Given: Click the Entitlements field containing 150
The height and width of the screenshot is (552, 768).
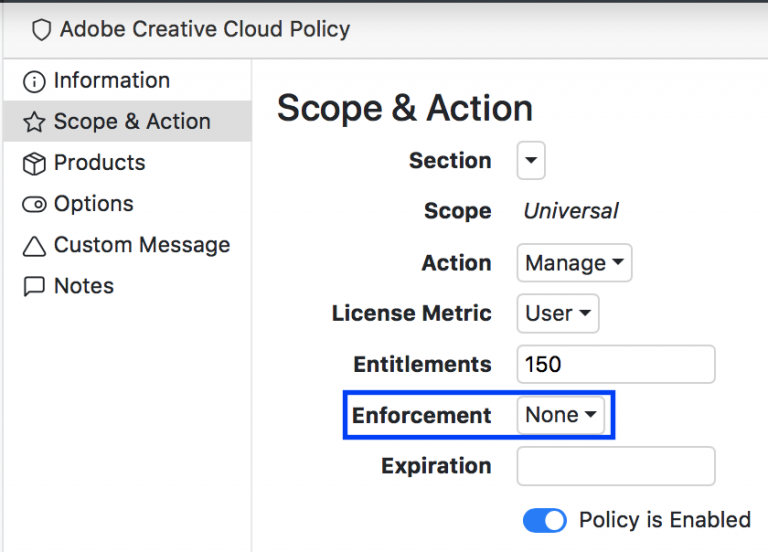Looking at the screenshot, I should click(x=615, y=364).
